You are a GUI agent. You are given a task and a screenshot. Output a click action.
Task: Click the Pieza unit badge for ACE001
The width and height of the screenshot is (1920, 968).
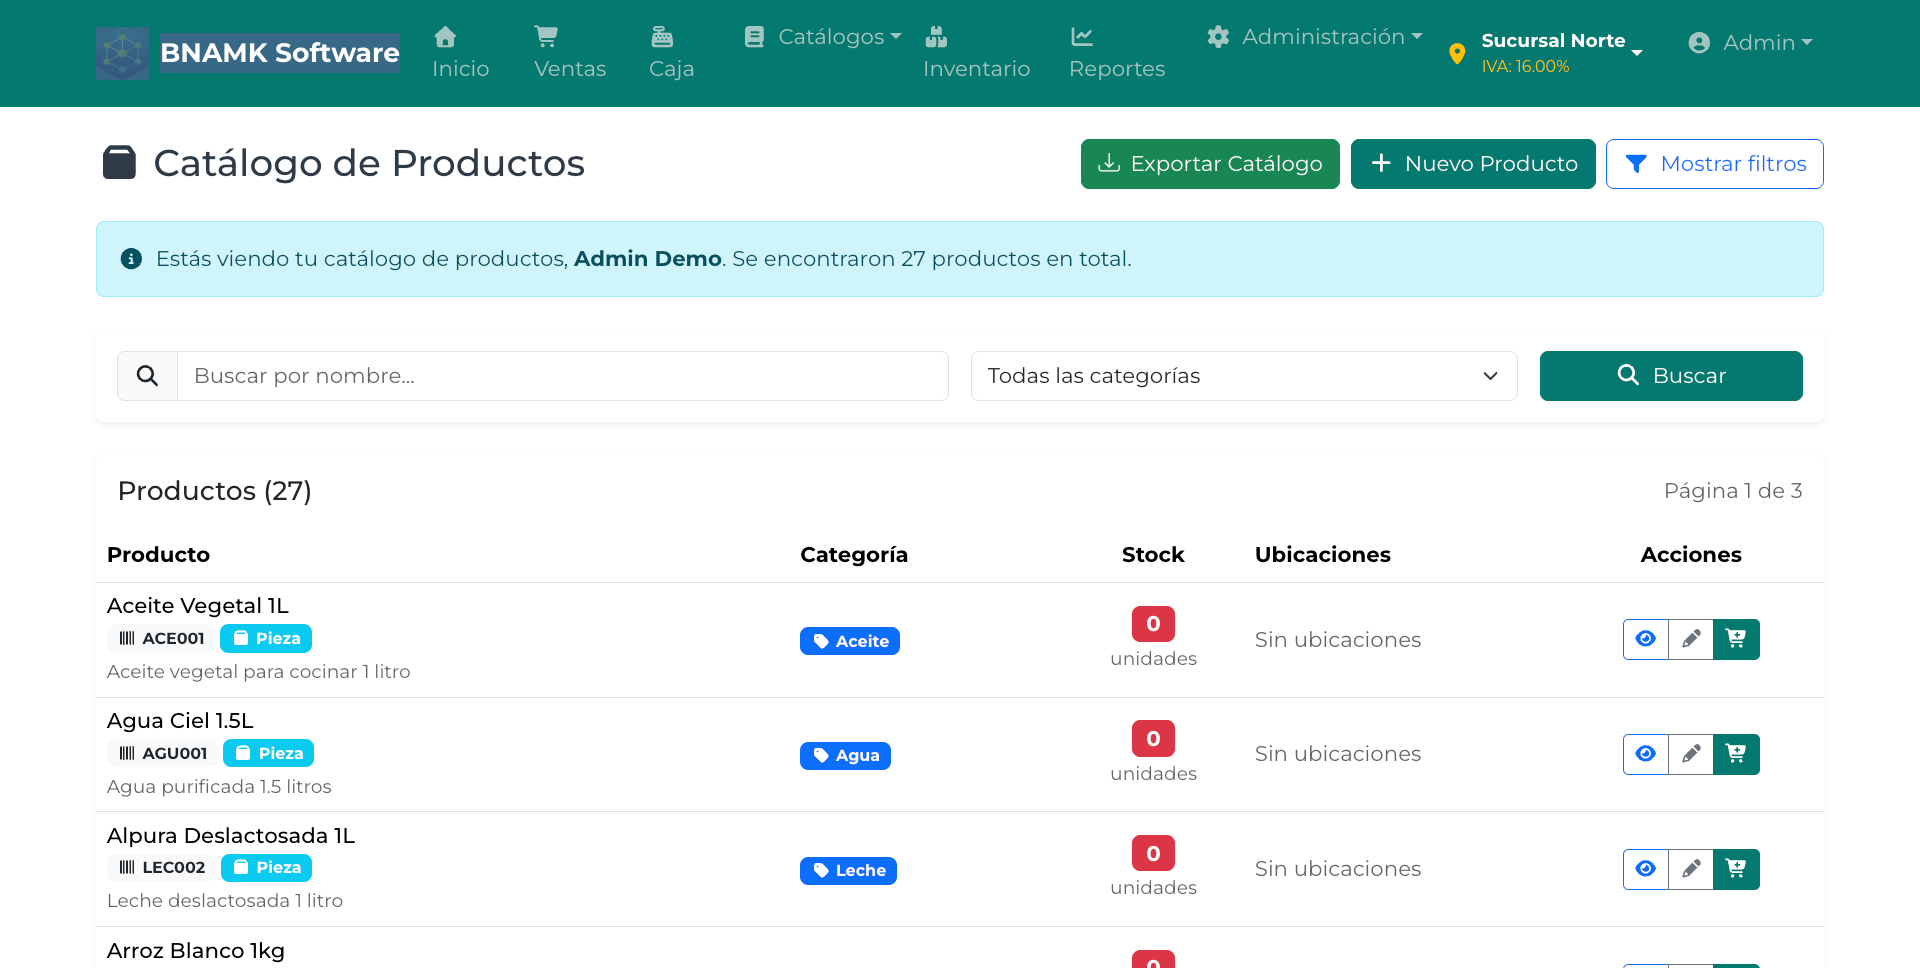pos(266,639)
